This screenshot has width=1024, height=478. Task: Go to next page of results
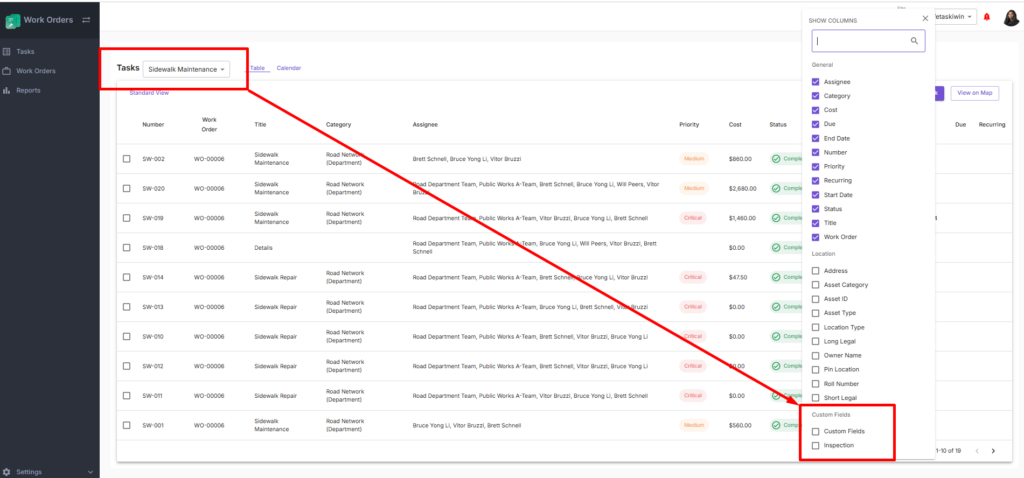993,451
